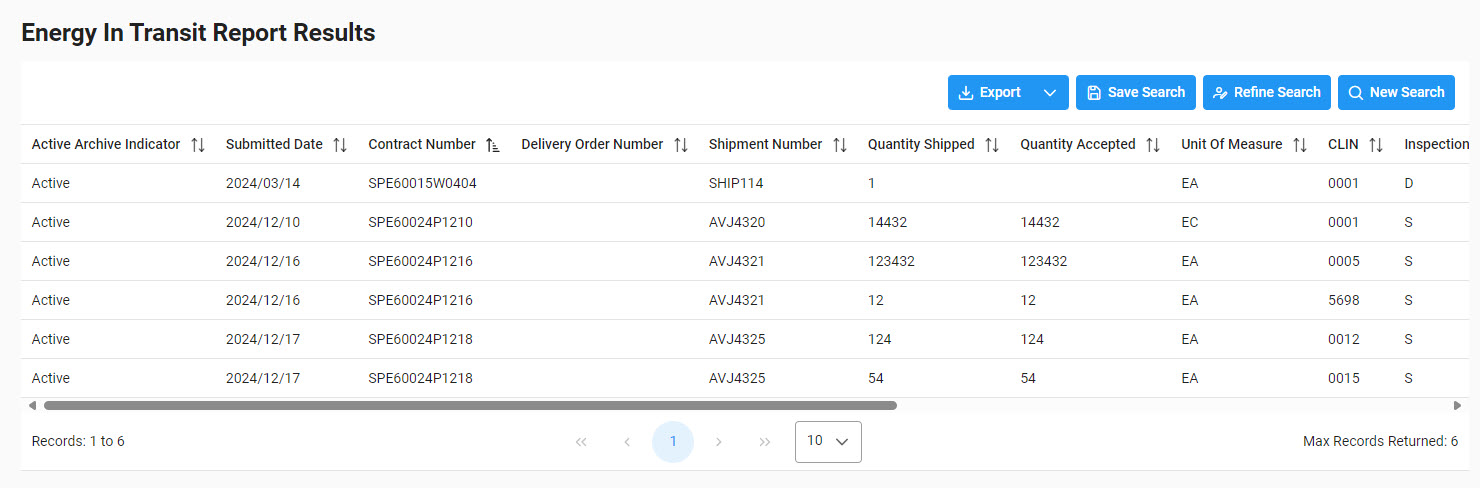The height and width of the screenshot is (488, 1480).
Task: Select page 1 in paginator
Action: tap(673, 441)
